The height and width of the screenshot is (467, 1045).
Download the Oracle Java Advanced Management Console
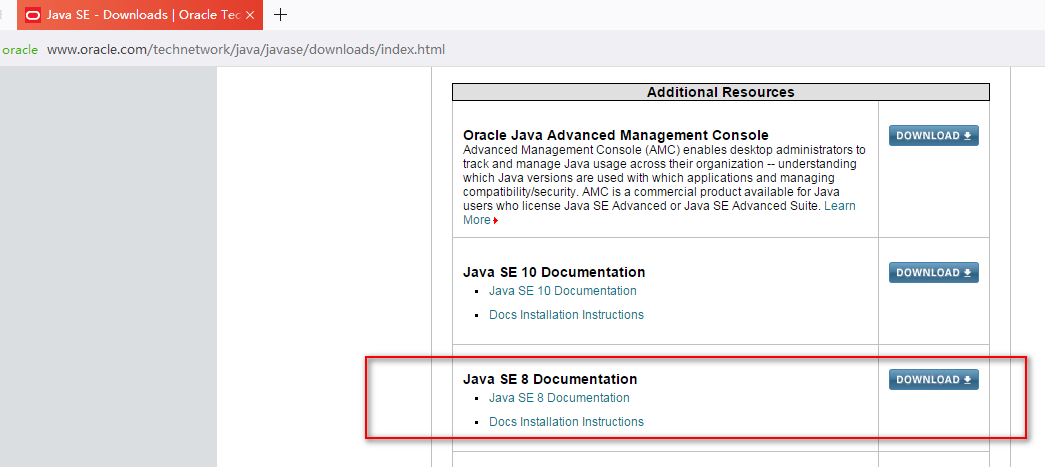click(x=933, y=136)
